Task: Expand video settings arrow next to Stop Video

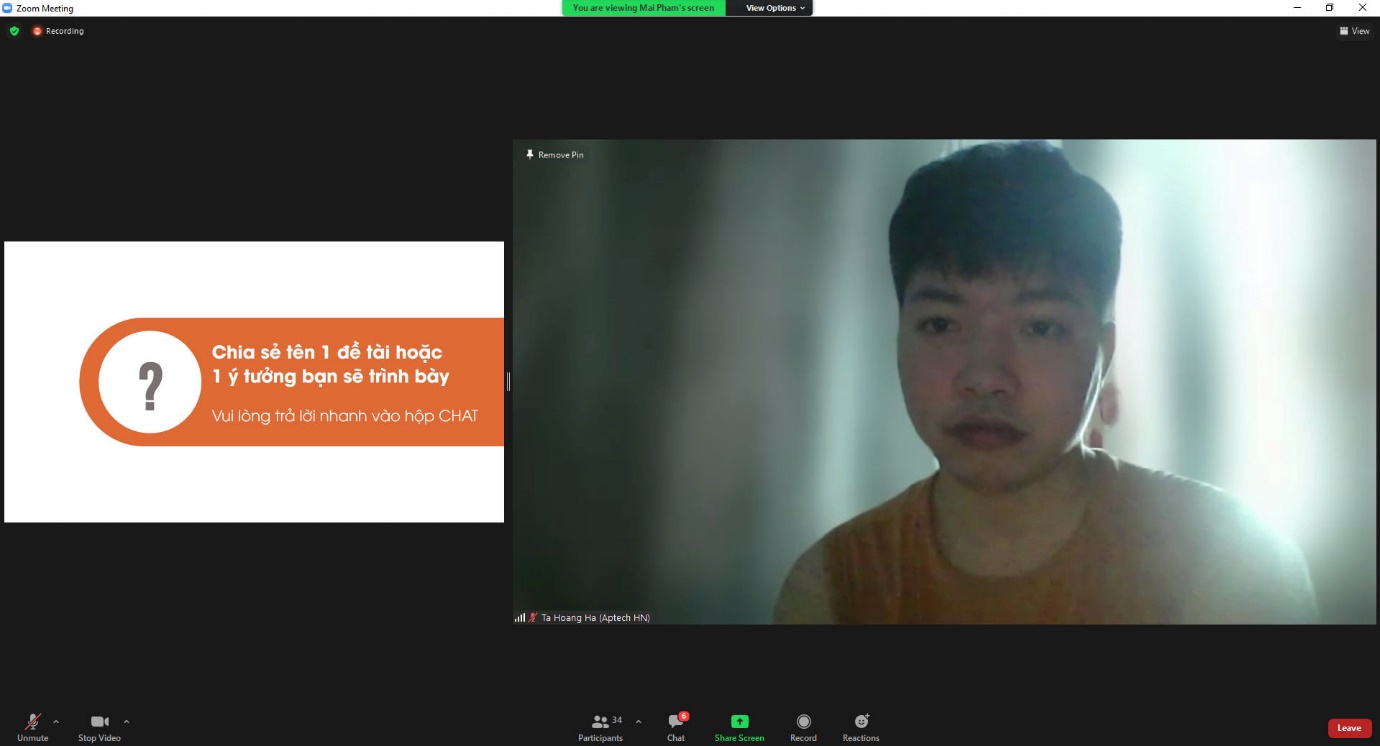Action: pyautogui.click(x=126, y=721)
